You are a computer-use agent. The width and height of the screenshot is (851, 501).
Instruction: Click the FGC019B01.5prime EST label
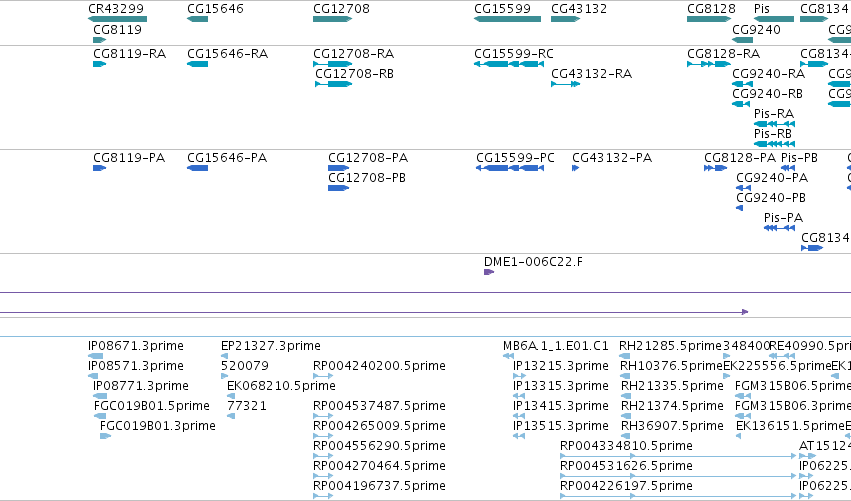click(152, 405)
